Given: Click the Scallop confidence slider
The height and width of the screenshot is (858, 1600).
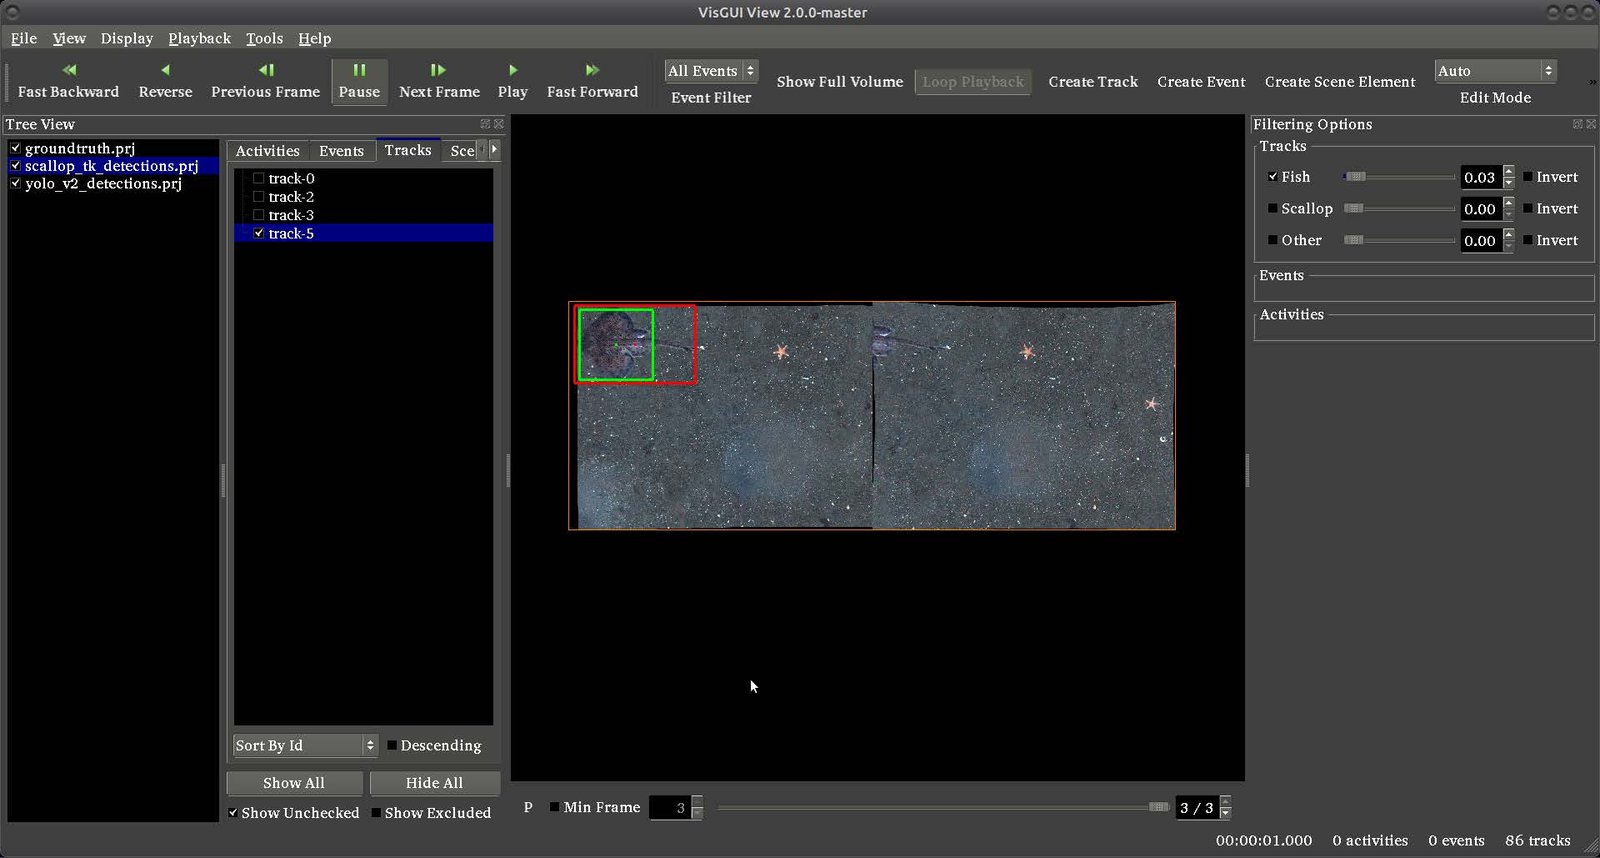Looking at the screenshot, I should click(x=1398, y=209).
